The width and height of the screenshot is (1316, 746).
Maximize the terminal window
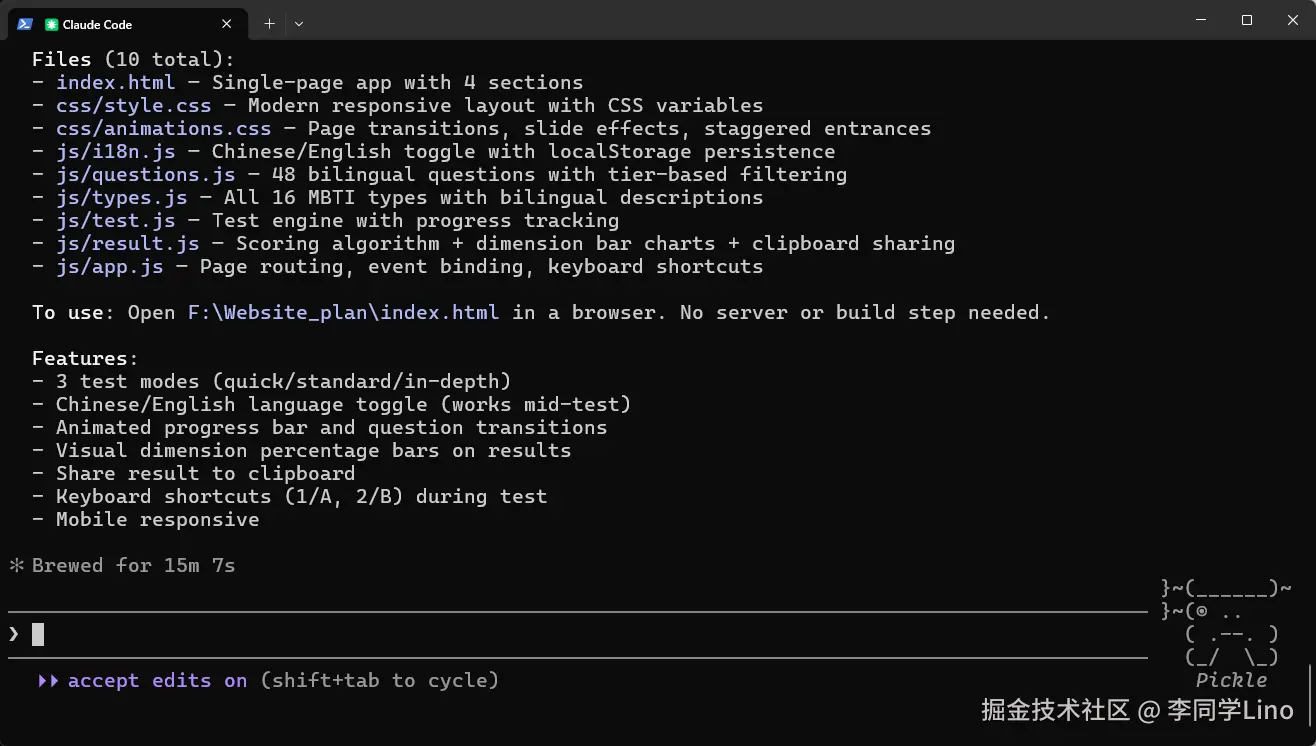pyautogui.click(x=1247, y=20)
